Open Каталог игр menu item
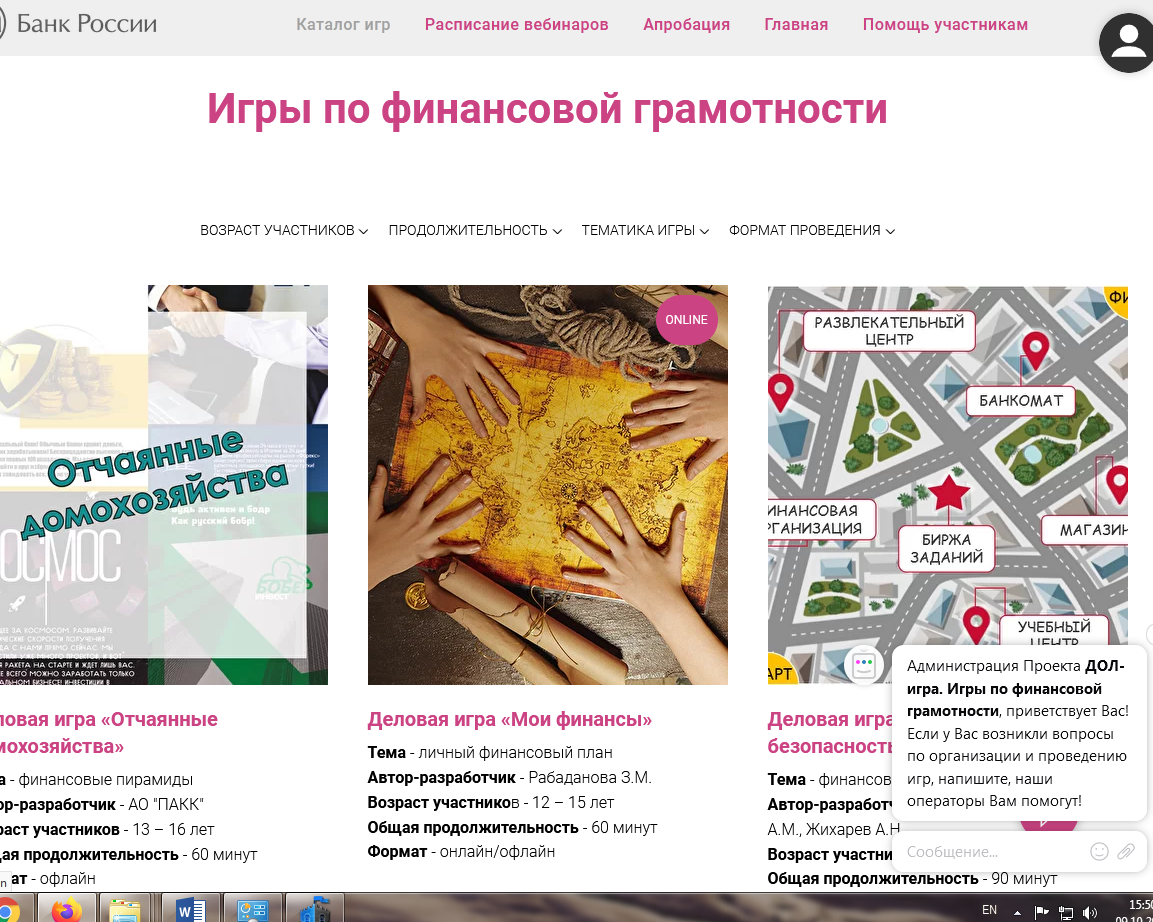 pyautogui.click(x=343, y=24)
